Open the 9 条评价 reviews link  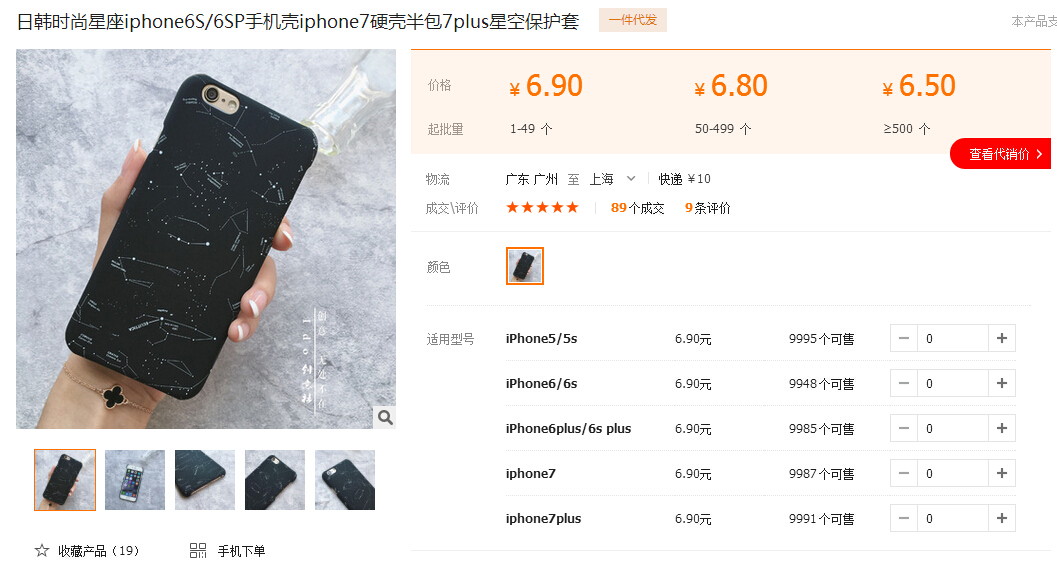tap(707, 208)
